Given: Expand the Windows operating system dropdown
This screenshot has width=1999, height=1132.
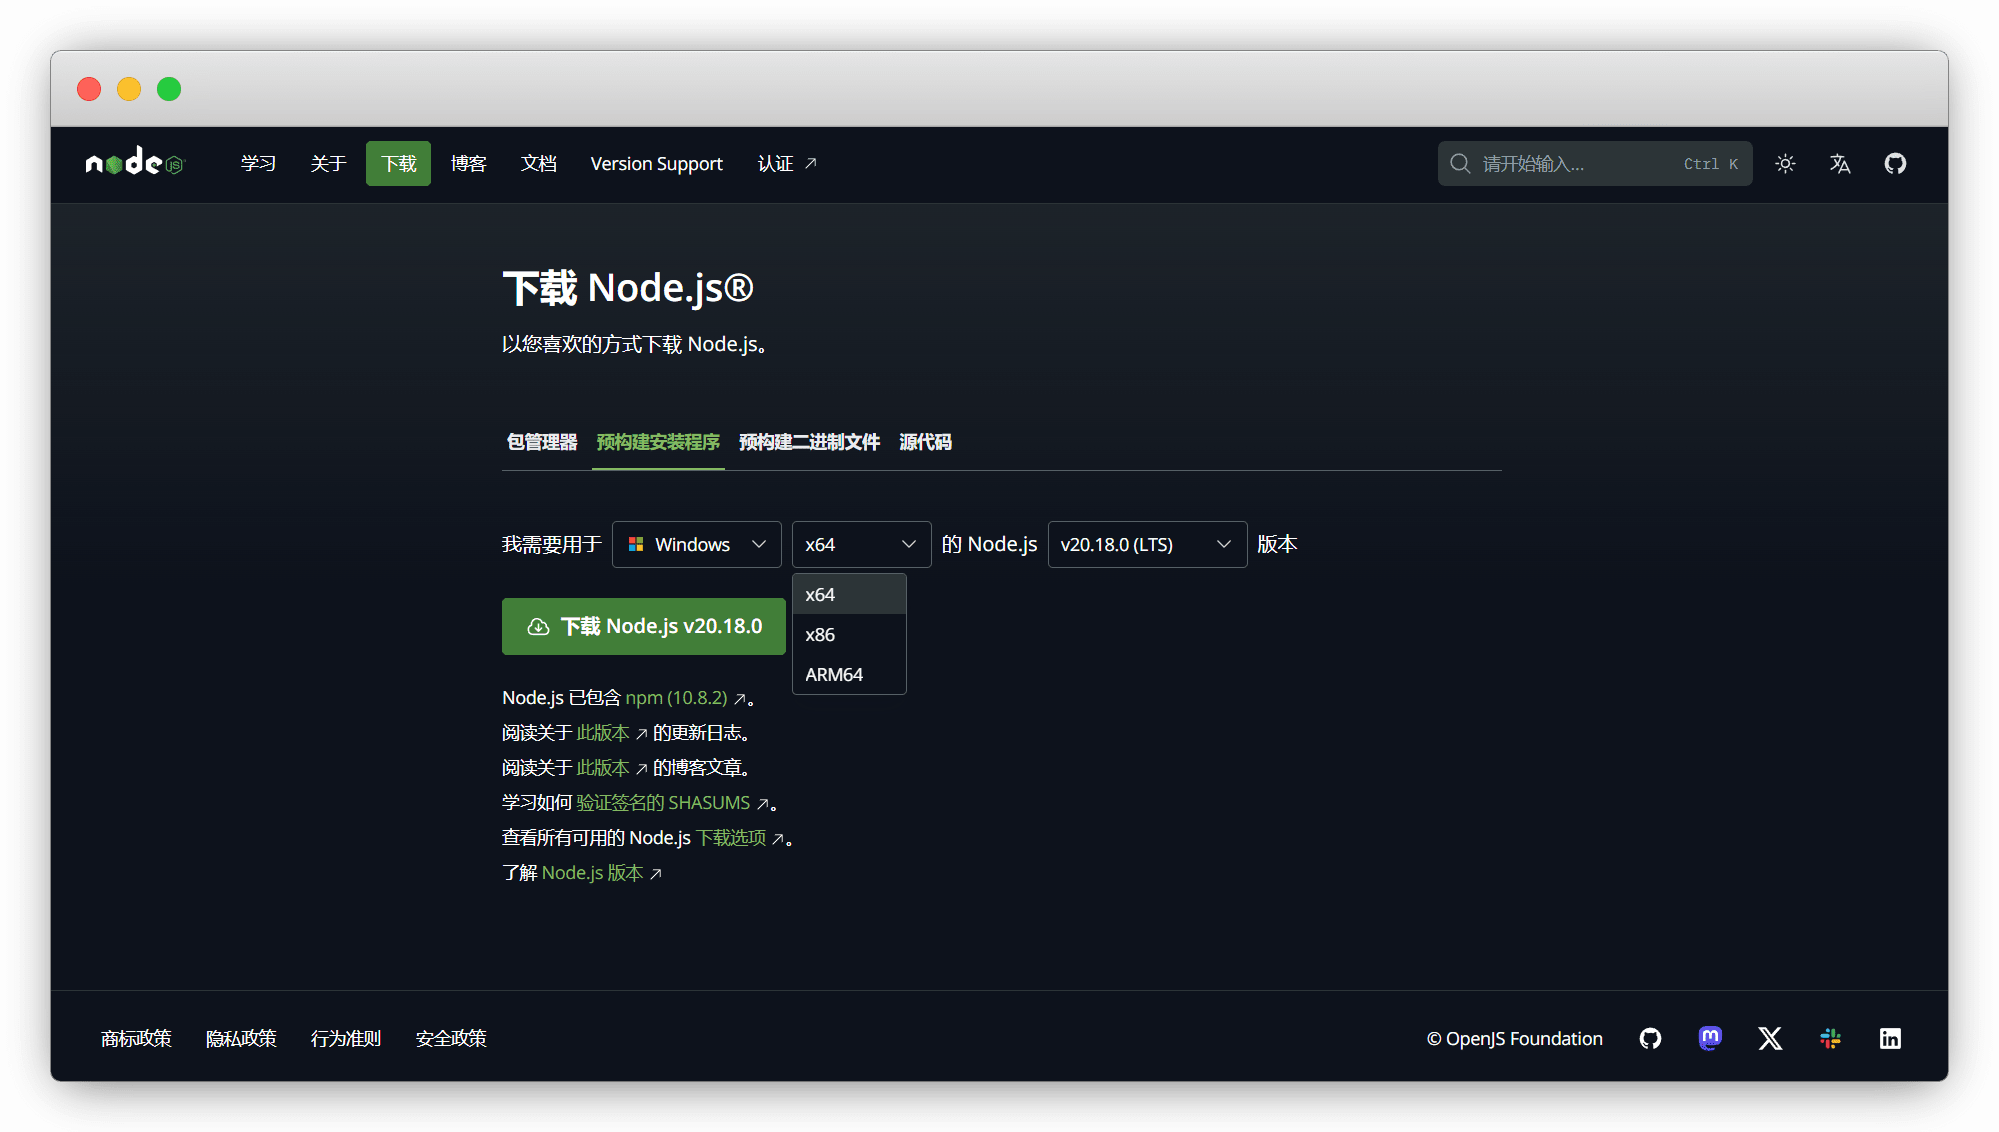Looking at the screenshot, I should (x=696, y=544).
